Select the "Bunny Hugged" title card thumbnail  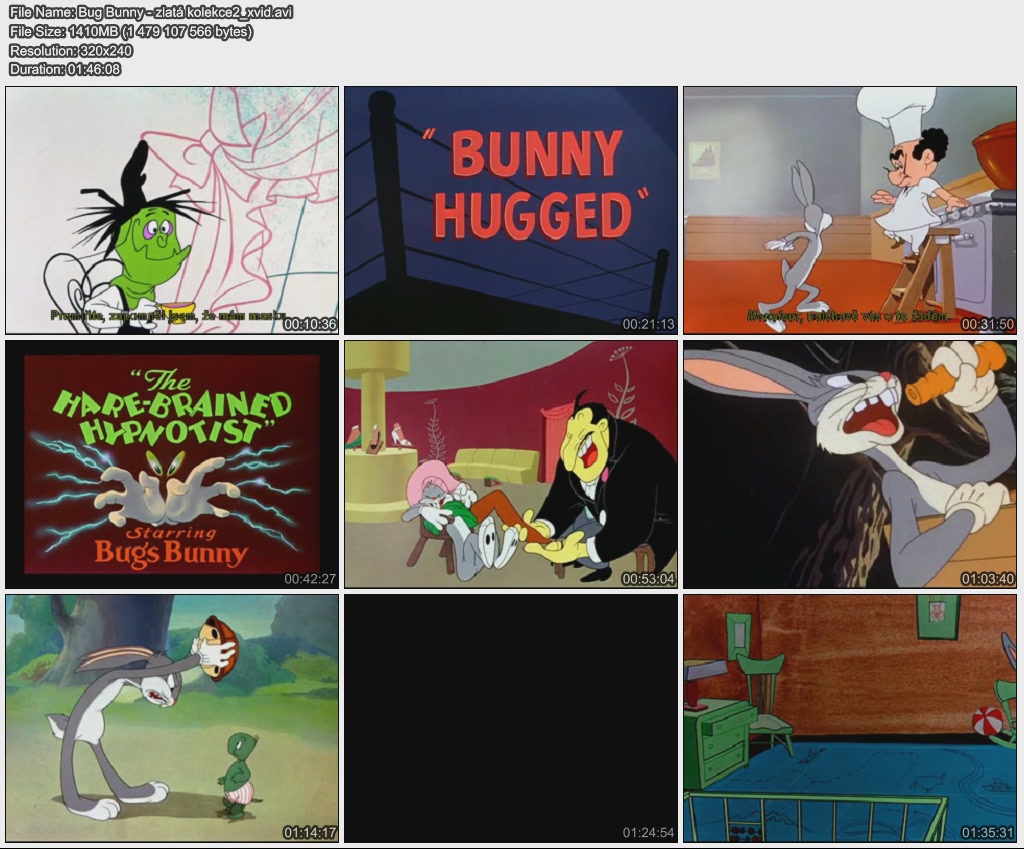click(511, 209)
